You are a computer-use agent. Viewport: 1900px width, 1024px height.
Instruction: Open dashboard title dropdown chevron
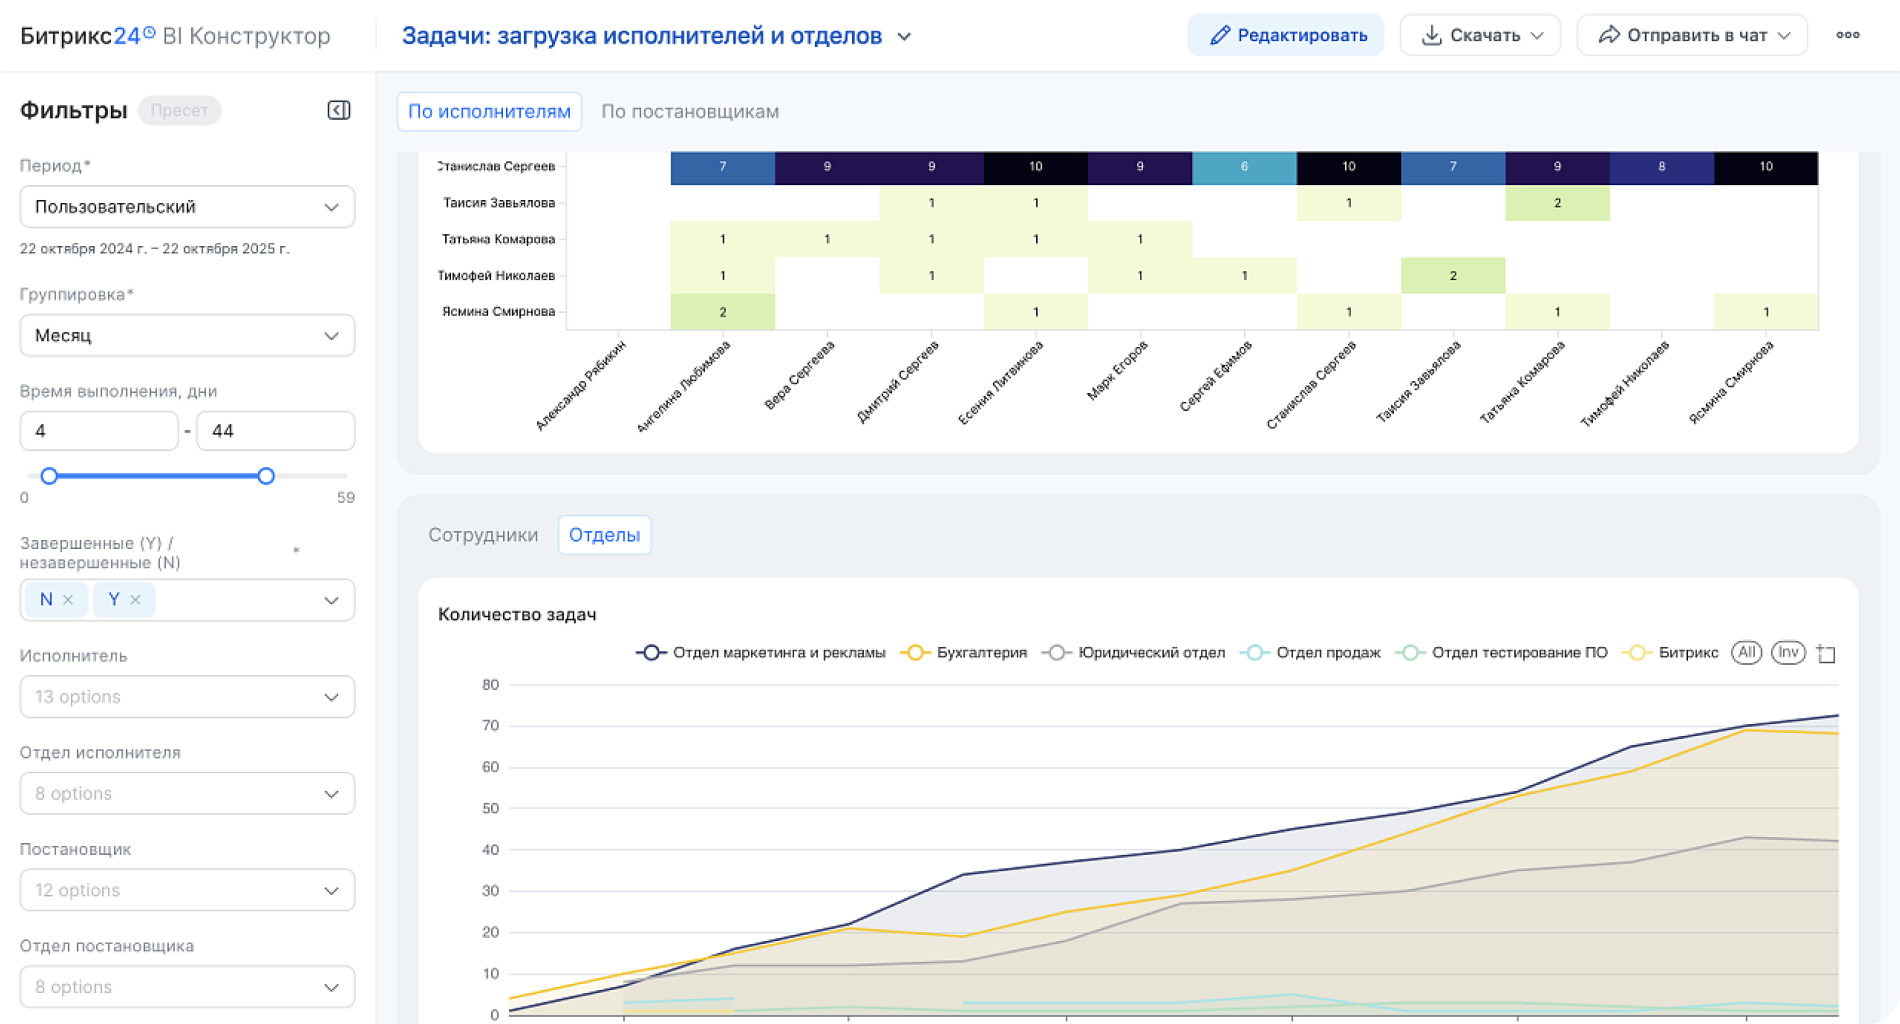(x=904, y=37)
